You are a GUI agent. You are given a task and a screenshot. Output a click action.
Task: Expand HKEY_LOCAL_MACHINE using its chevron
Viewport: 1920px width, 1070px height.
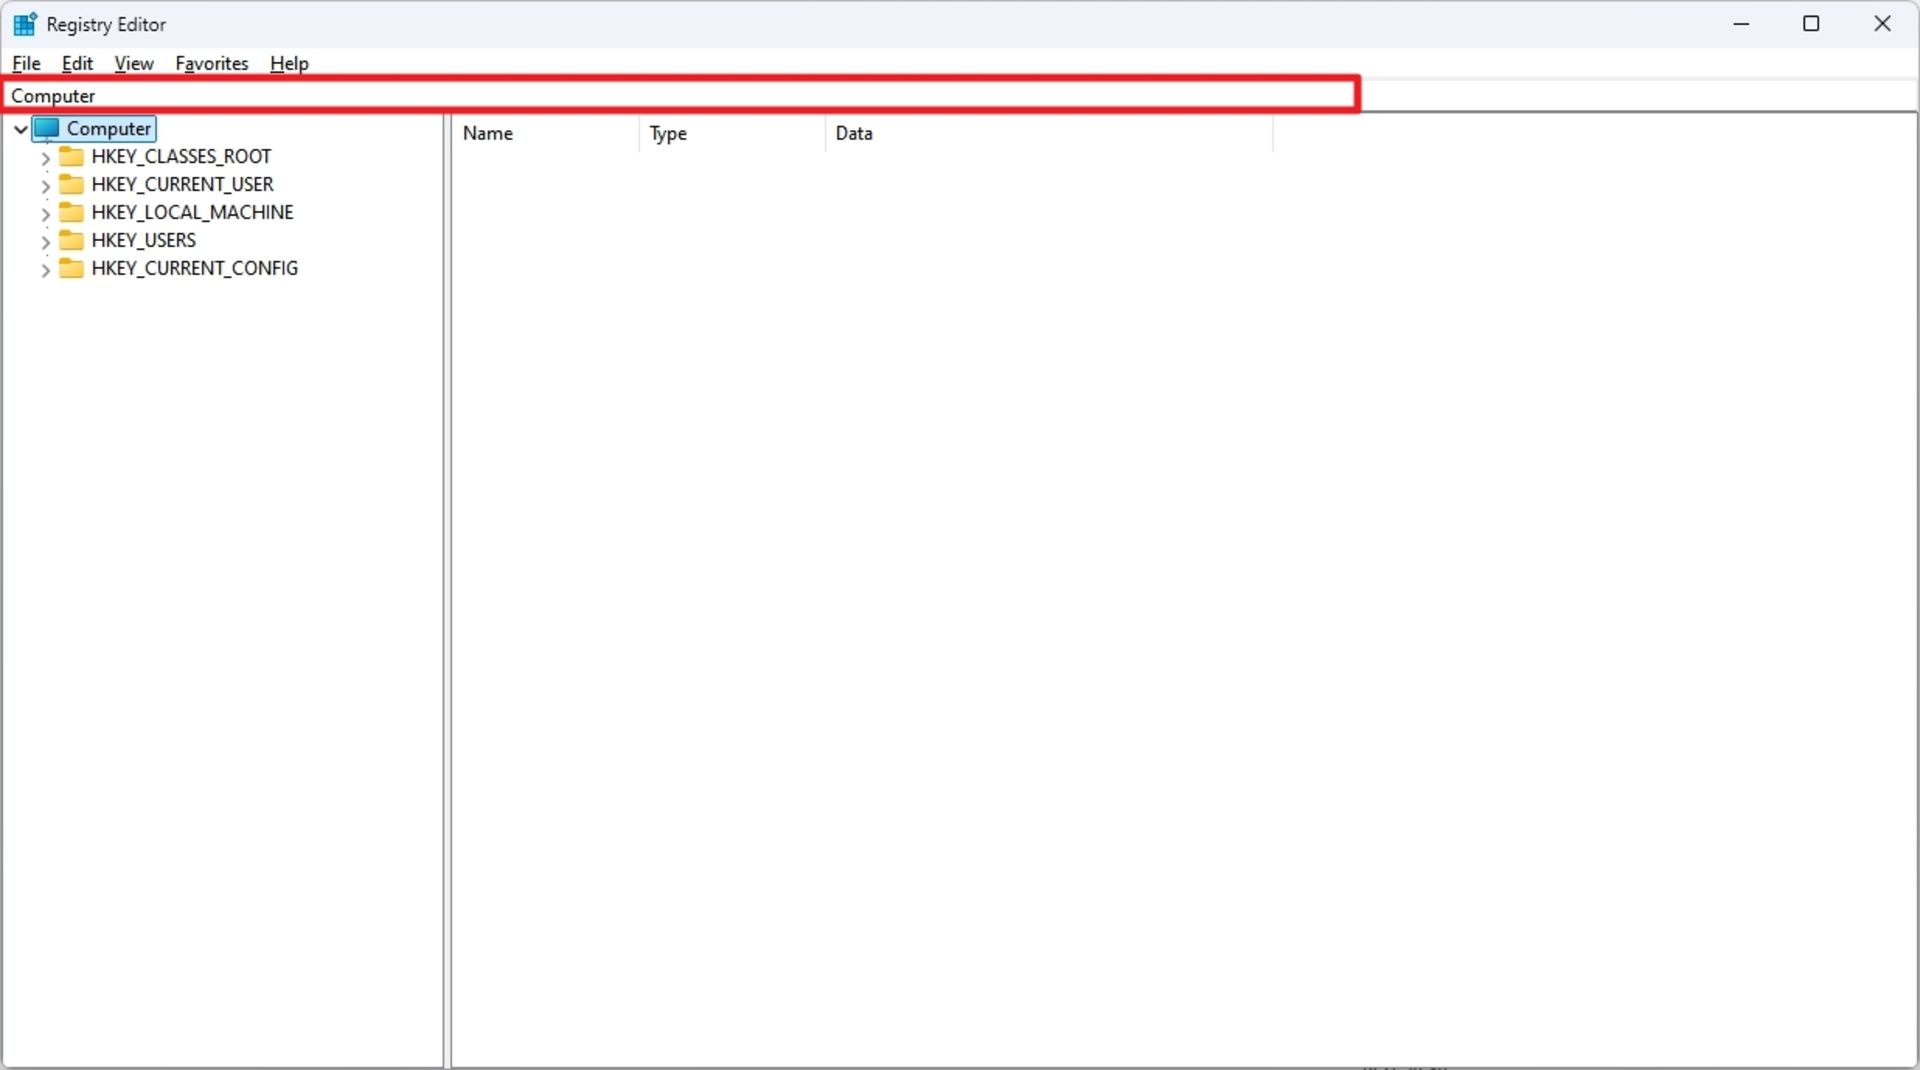(x=45, y=212)
